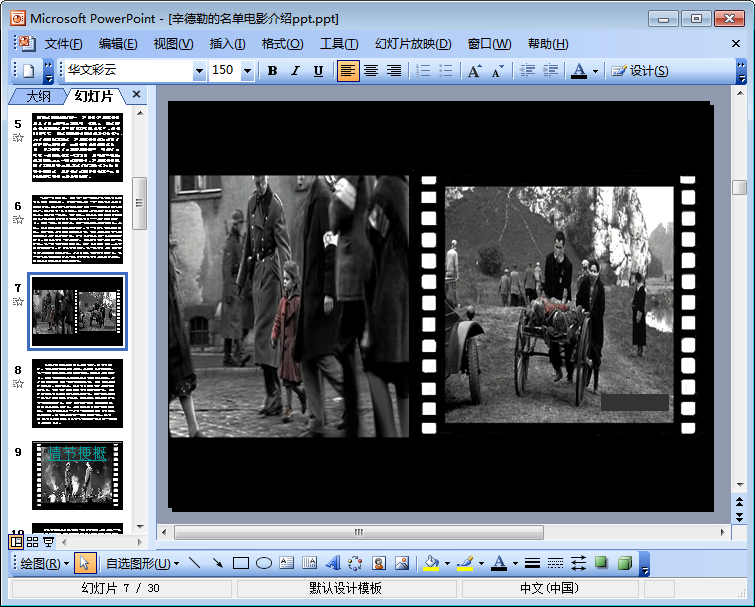Open fill color dropdown arrow
The image size is (755, 607).
(447, 563)
